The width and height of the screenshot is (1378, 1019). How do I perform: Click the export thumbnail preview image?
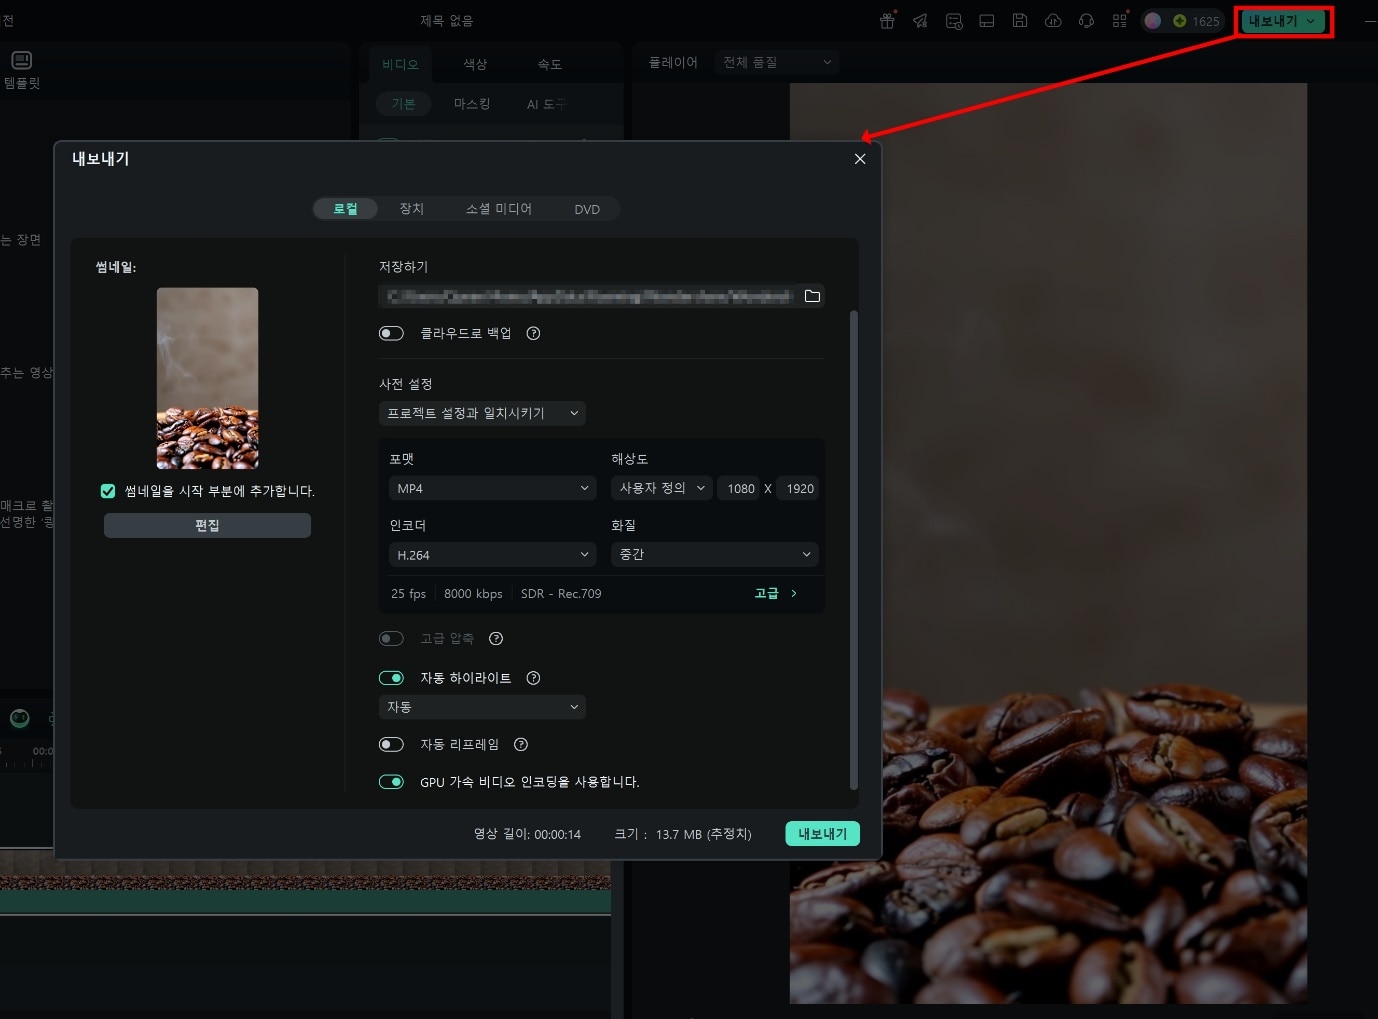click(207, 379)
